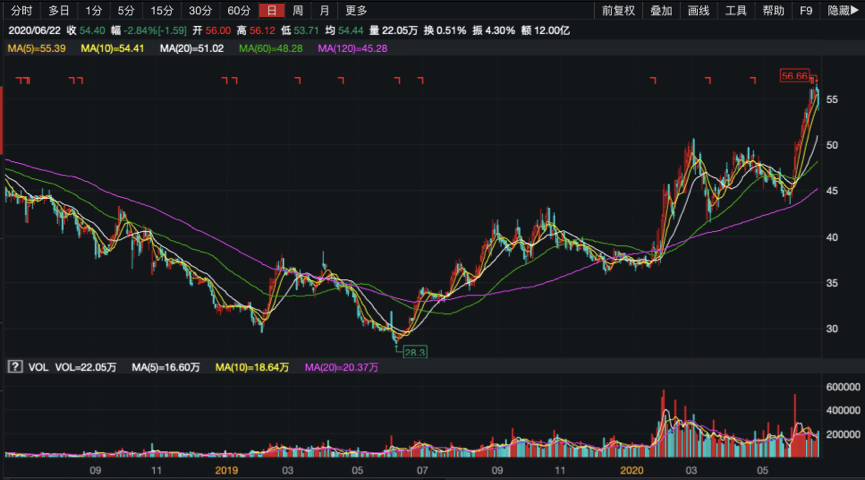This screenshot has width=865, height=480.
Task: Open the 画线 drawing tools
Action: click(698, 11)
